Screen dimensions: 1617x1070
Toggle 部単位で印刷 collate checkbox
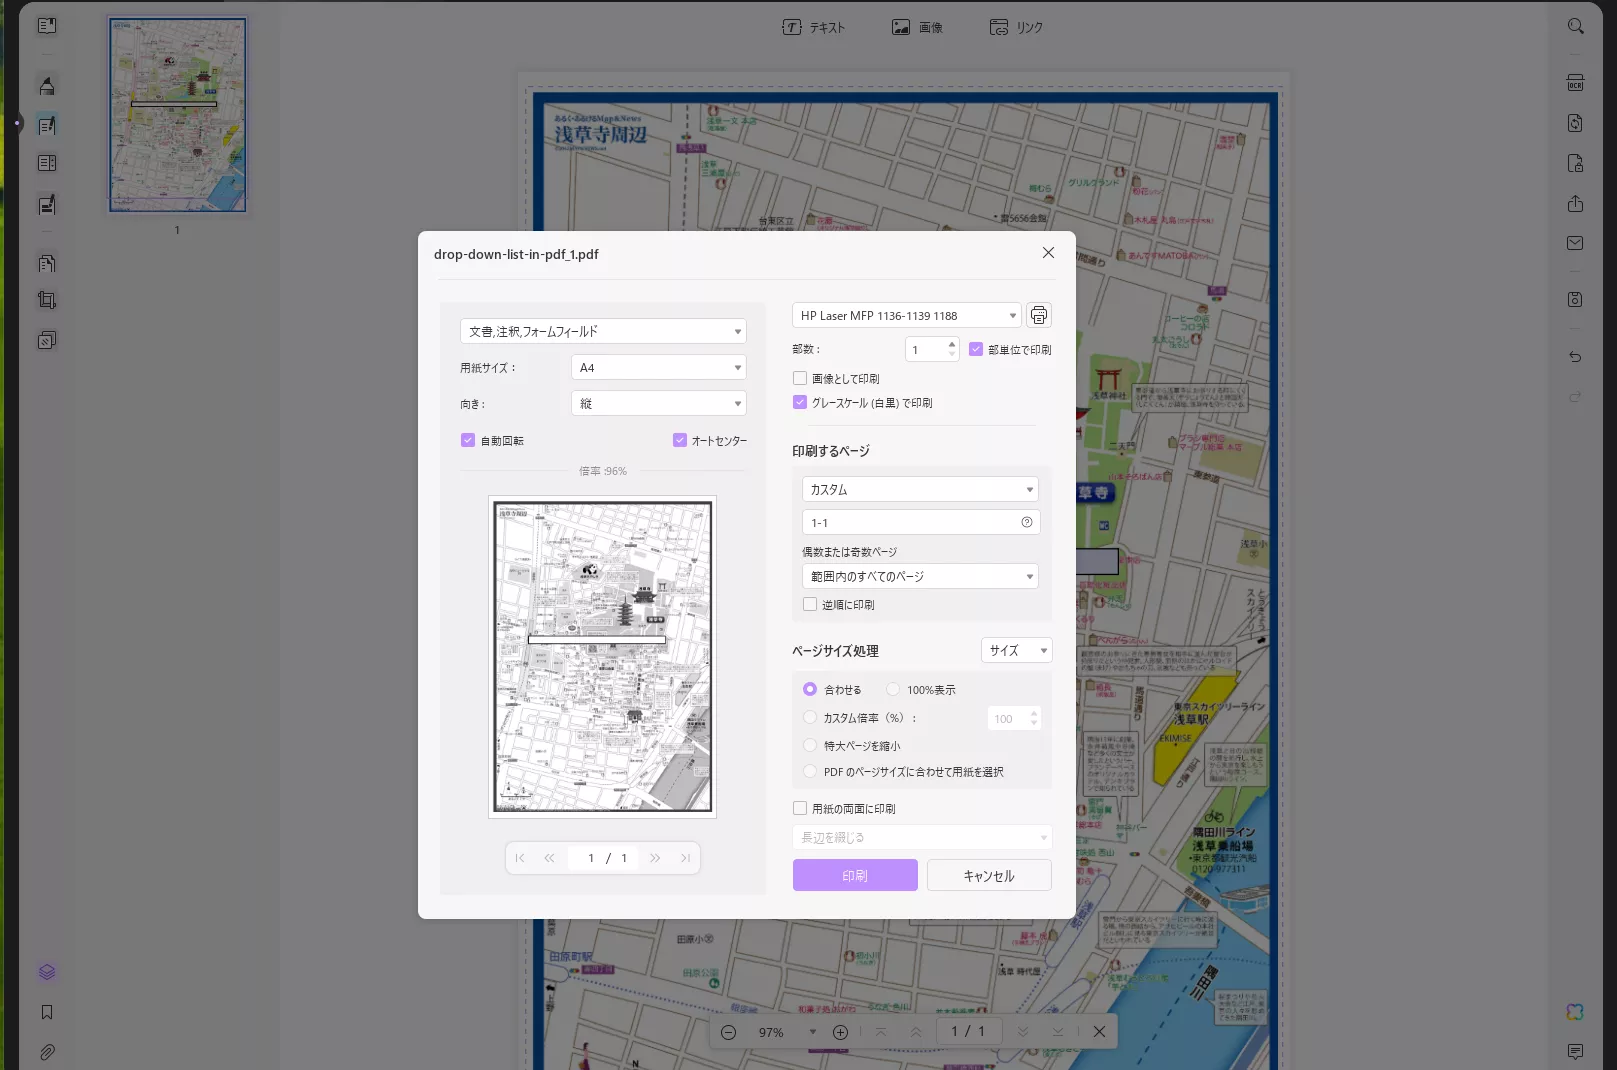pos(976,349)
